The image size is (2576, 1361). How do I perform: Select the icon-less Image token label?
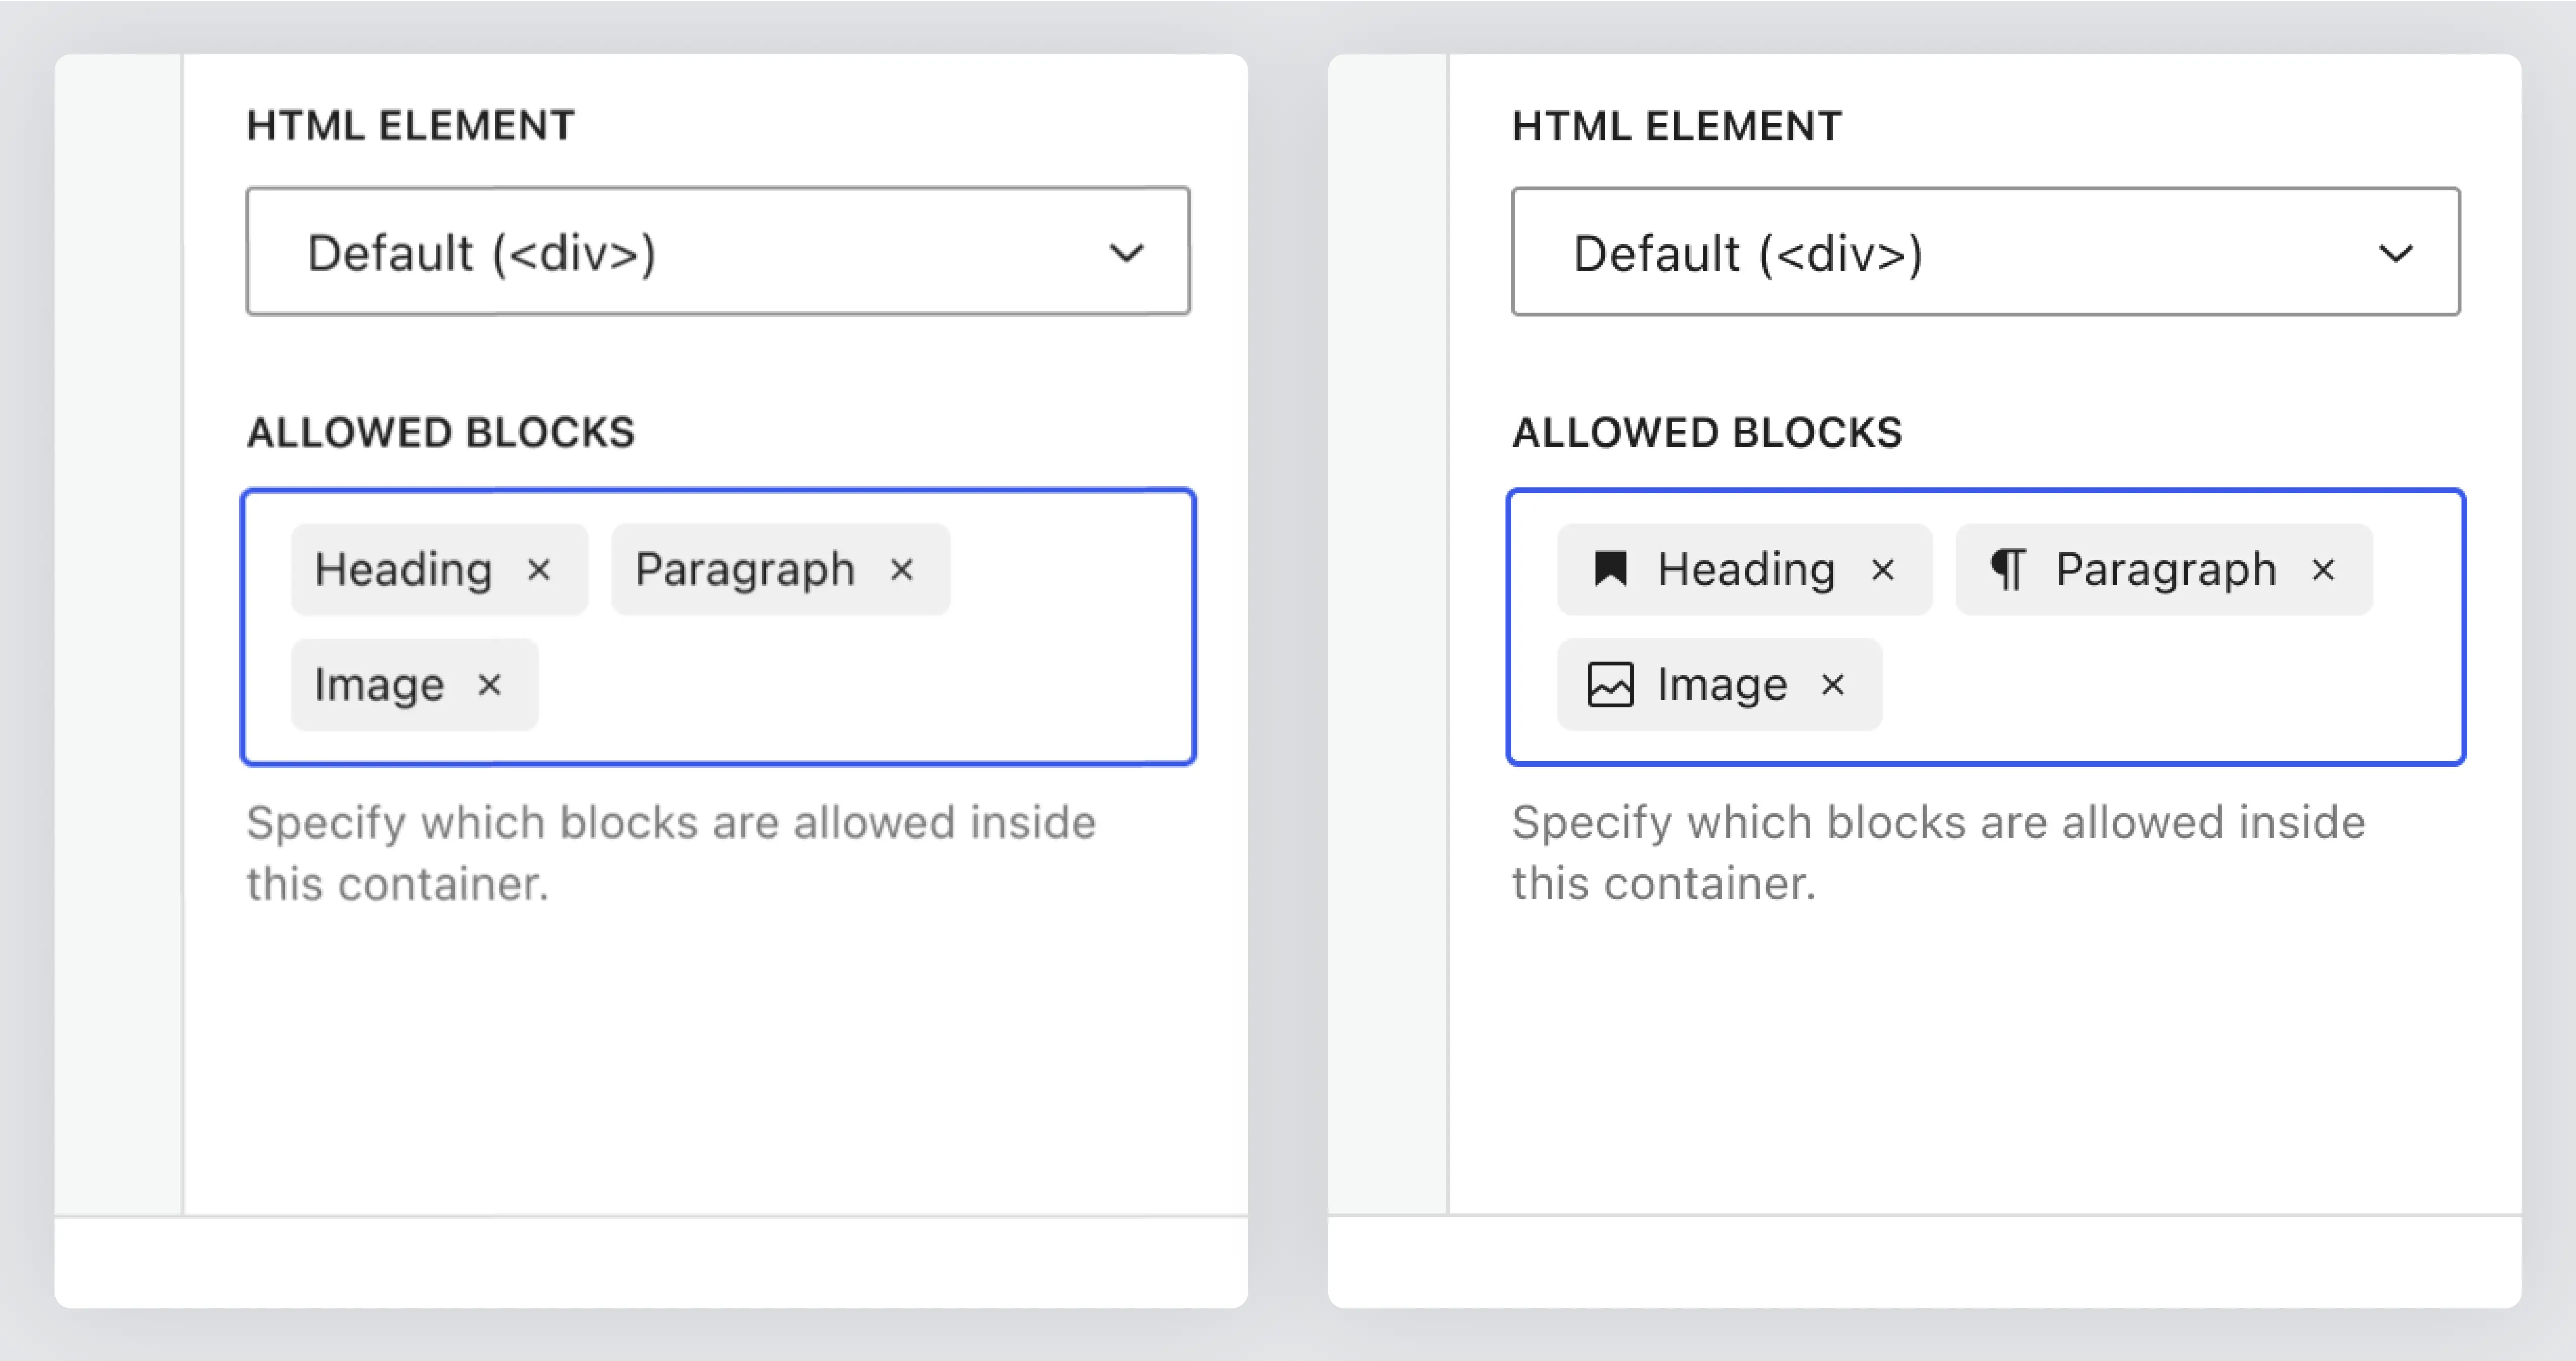click(379, 685)
